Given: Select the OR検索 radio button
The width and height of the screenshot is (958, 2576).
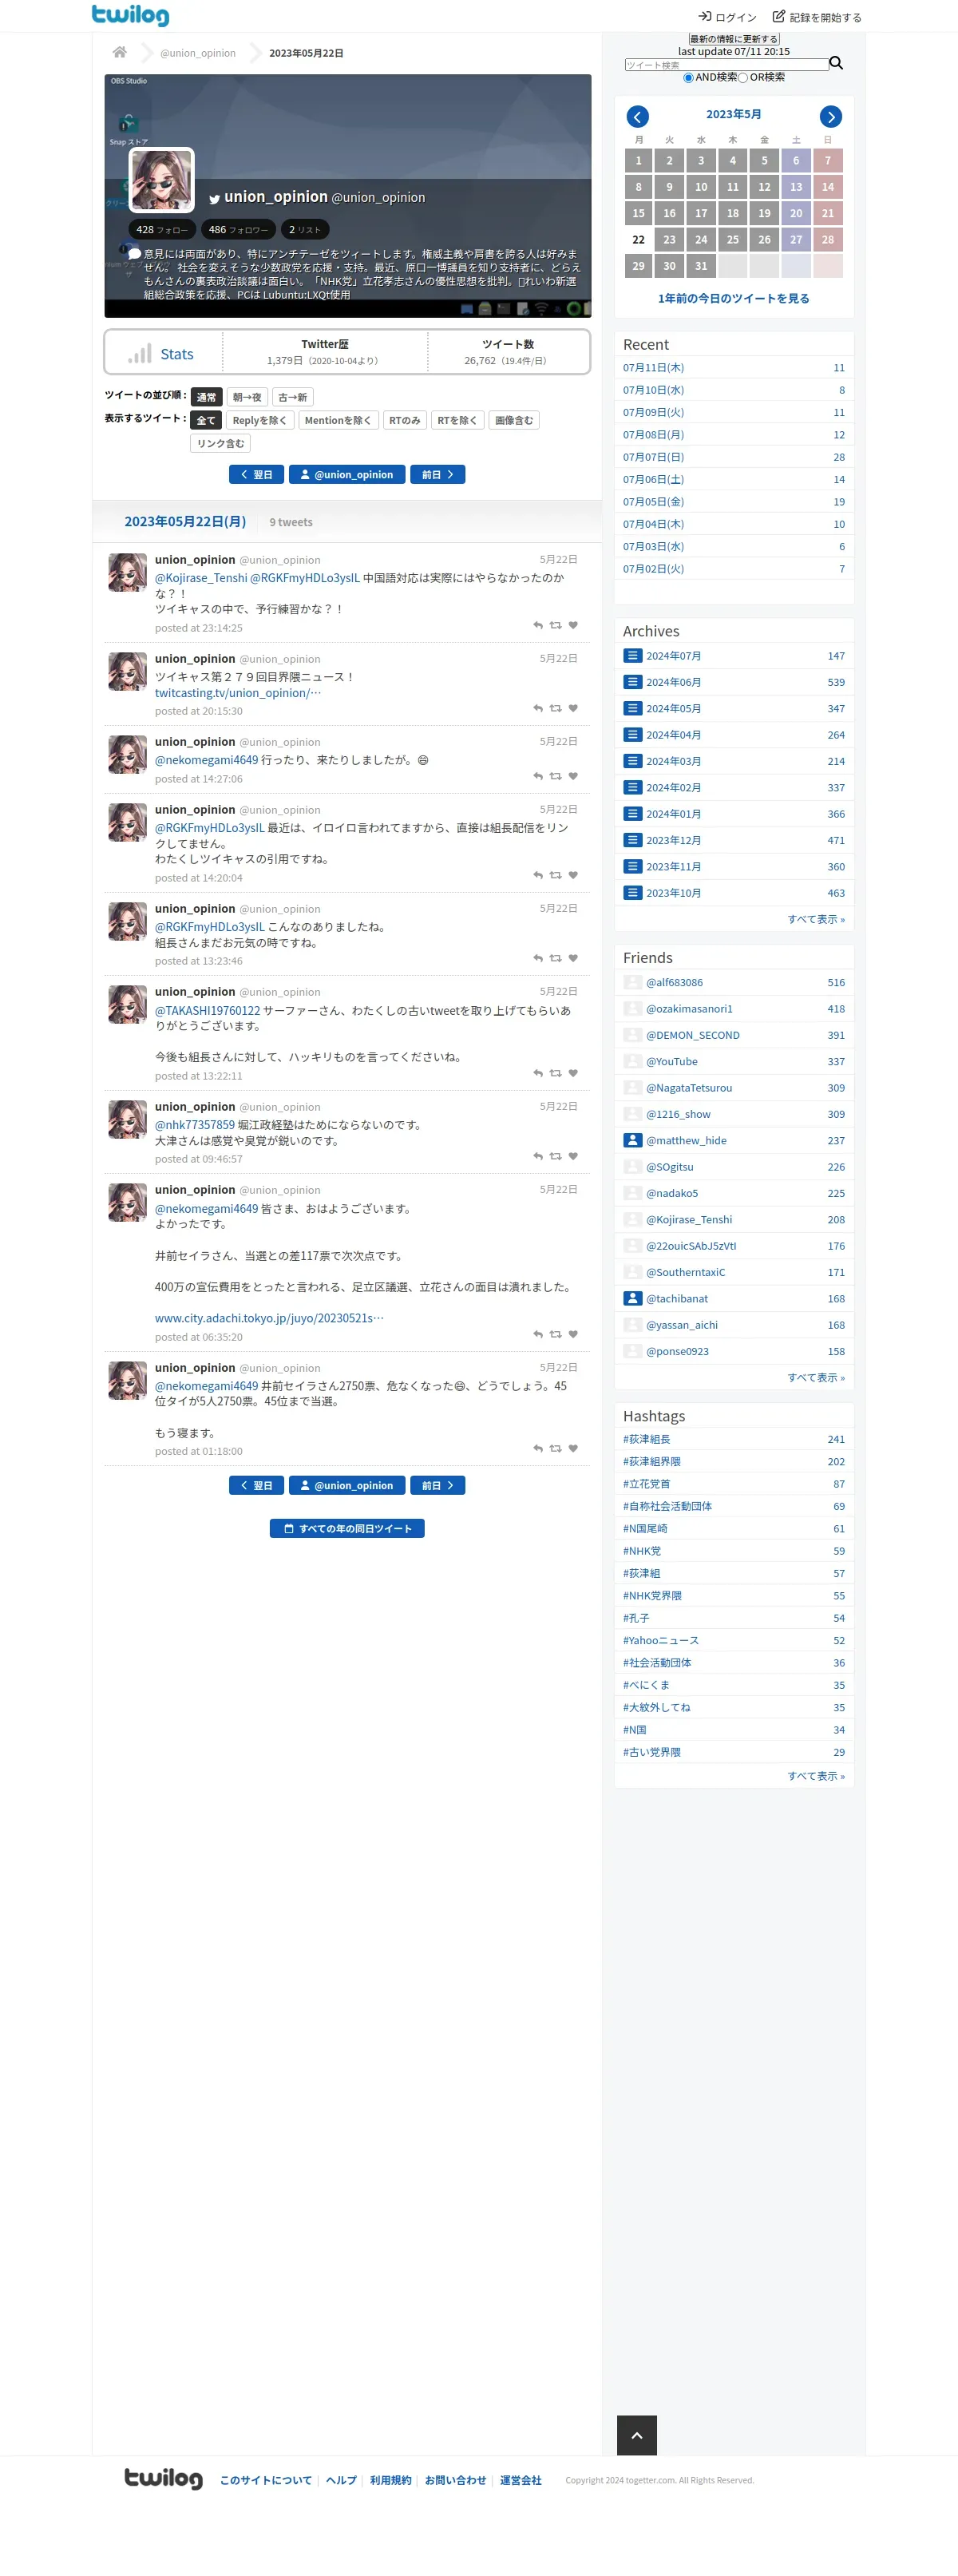Looking at the screenshot, I should pos(743,78).
